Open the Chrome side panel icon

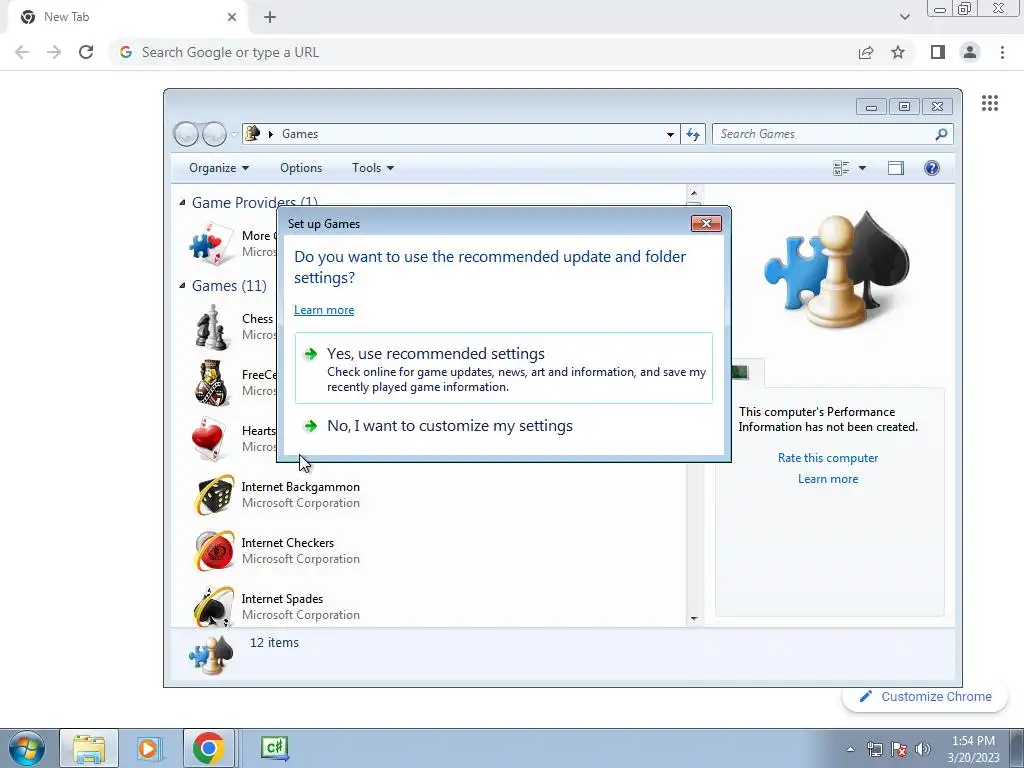pyautogui.click(x=938, y=52)
